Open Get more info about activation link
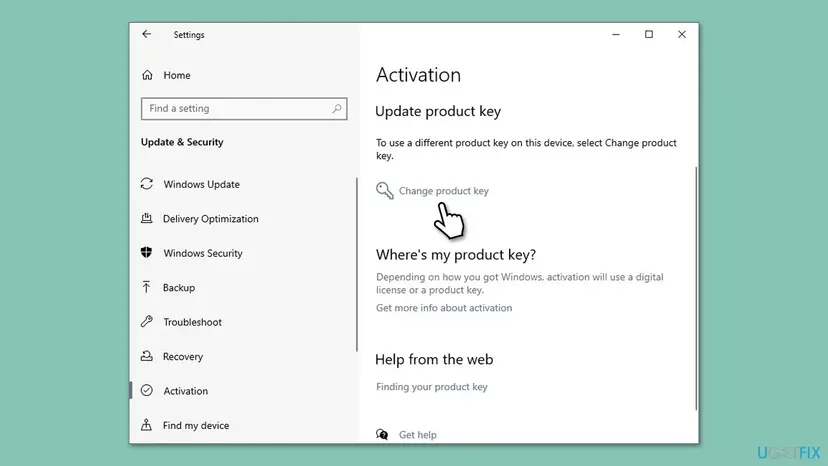This screenshot has height=466, width=828. click(444, 307)
